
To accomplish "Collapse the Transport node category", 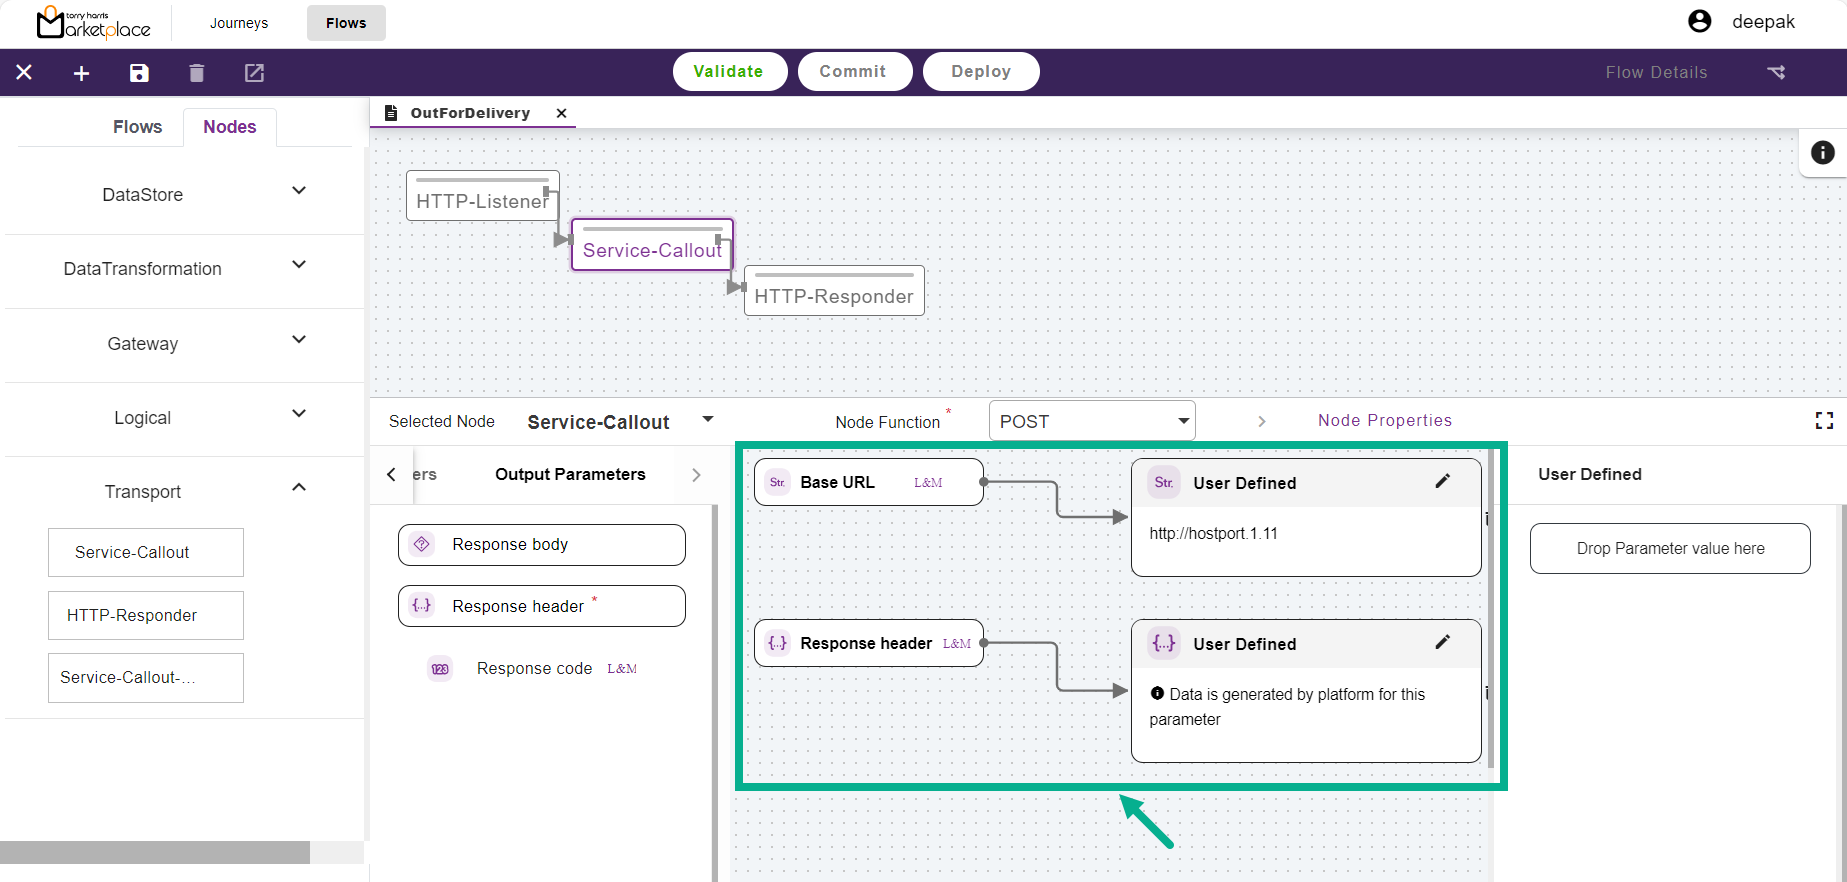I will click(x=298, y=488).
